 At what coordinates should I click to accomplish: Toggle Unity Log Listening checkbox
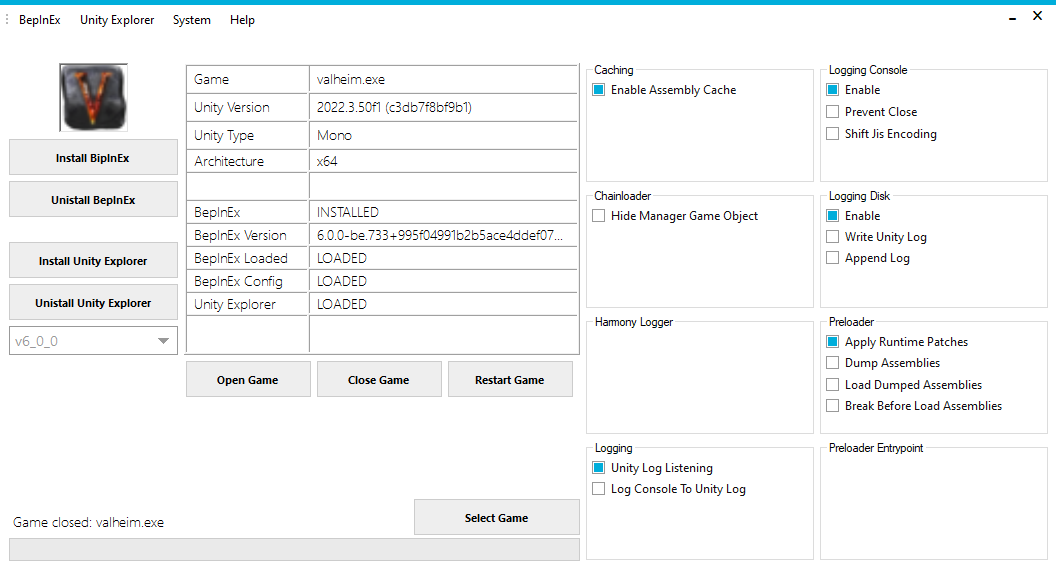click(599, 468)
